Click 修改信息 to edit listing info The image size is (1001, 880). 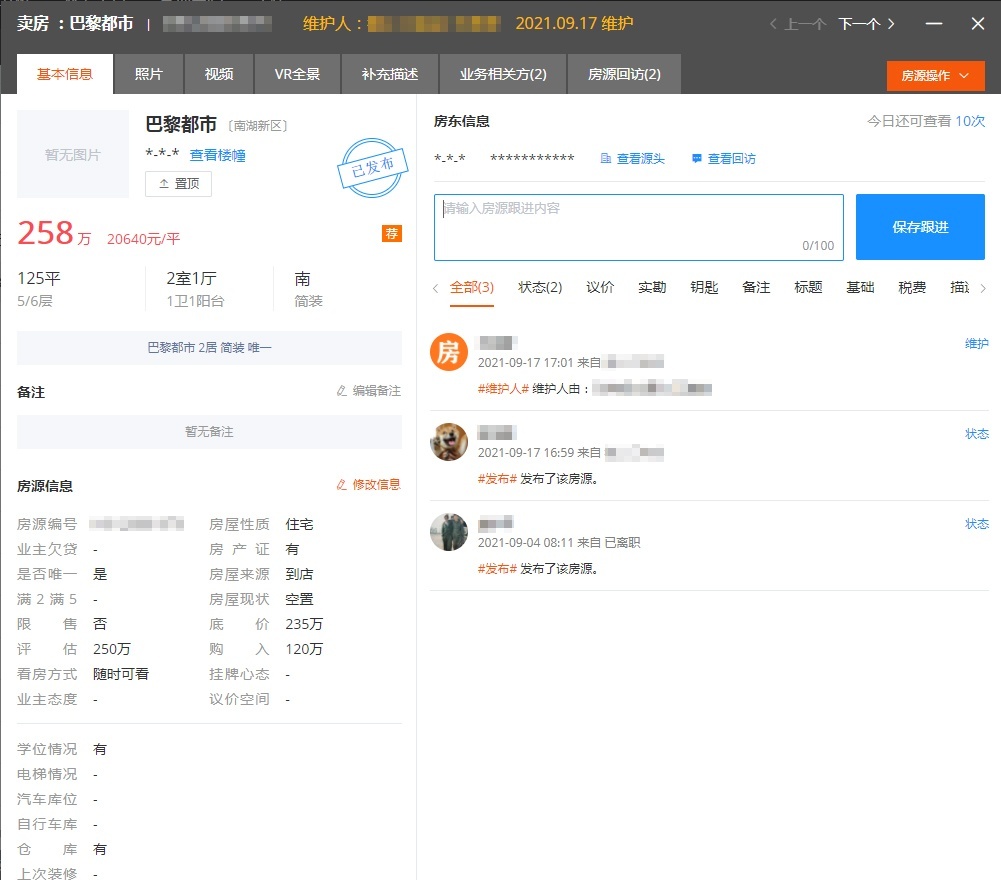pyautogui.click(x=368, y=484)
